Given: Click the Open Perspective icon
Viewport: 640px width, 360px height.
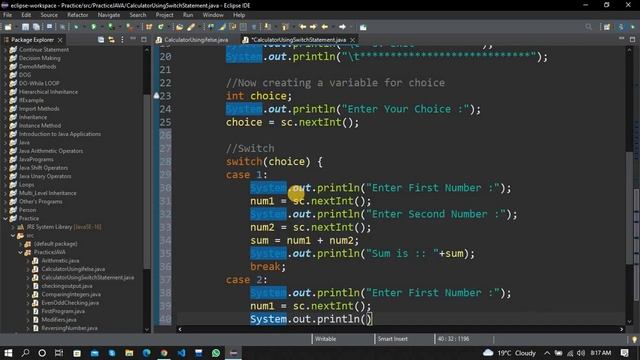Looking at the screenshot, I should click(607, 27).
